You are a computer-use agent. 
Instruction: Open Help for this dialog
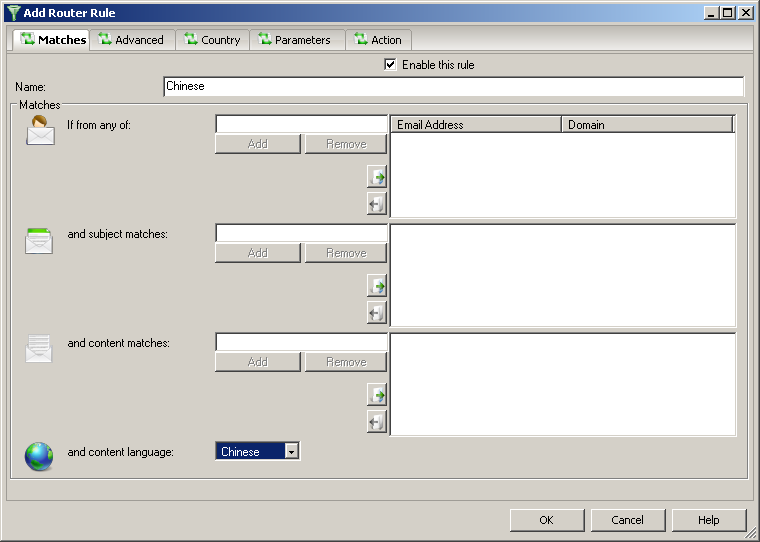click(709, 520)
